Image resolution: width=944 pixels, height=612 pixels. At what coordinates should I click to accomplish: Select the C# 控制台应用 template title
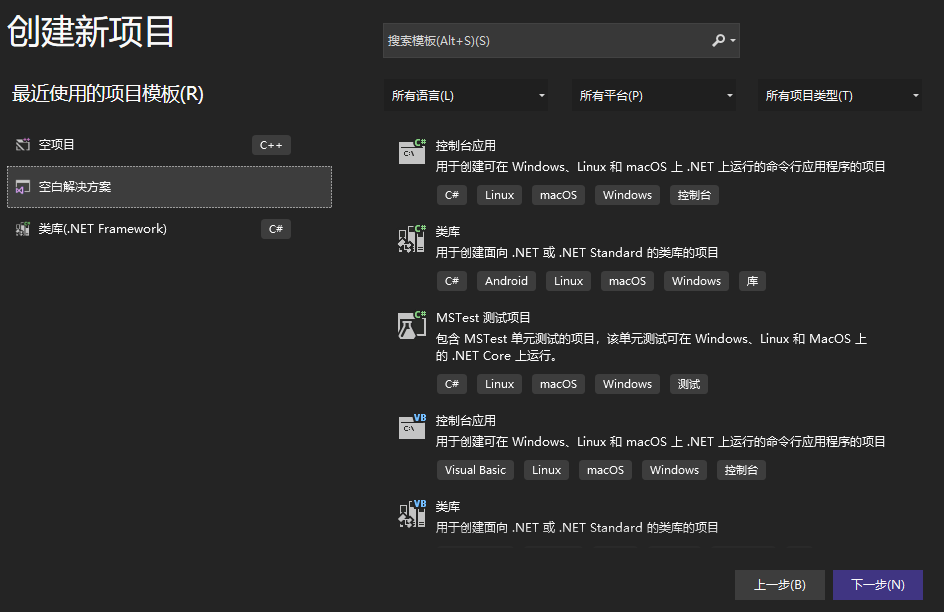click(465, 146)
